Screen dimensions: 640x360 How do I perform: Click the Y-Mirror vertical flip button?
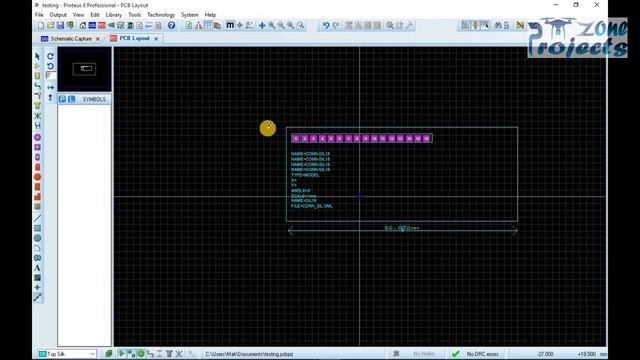(x=50, y=98)
